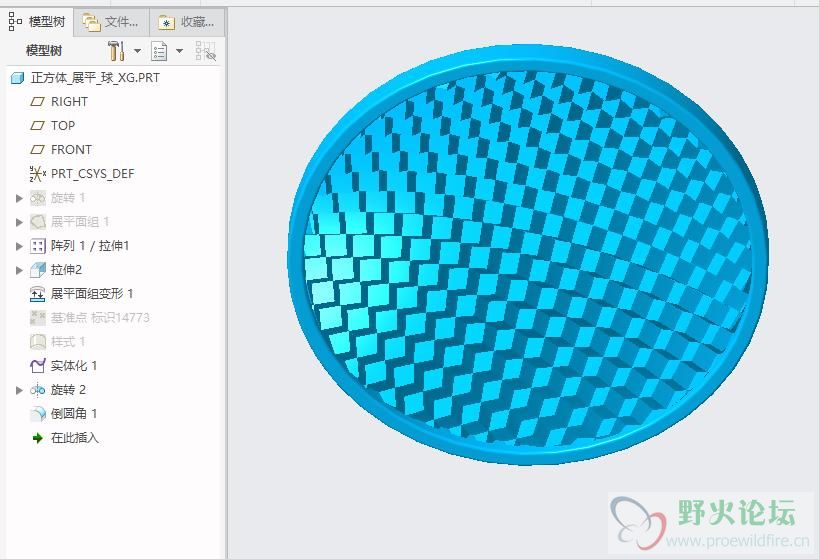Click the 展平面组 1 flatten quilt icon

(38, 222)
